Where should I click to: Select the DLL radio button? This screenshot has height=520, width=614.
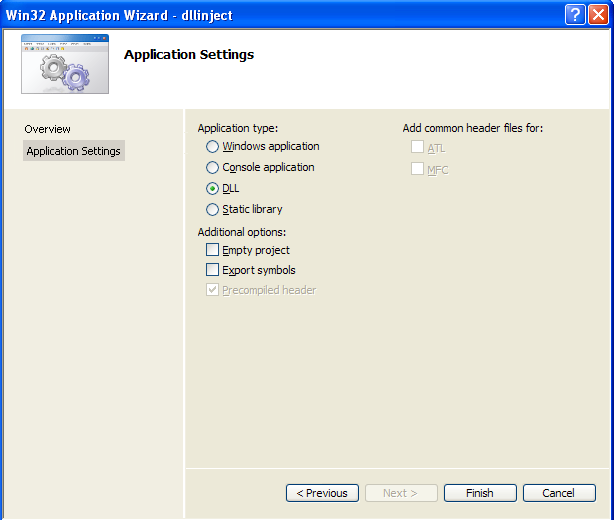click(212, 189)
